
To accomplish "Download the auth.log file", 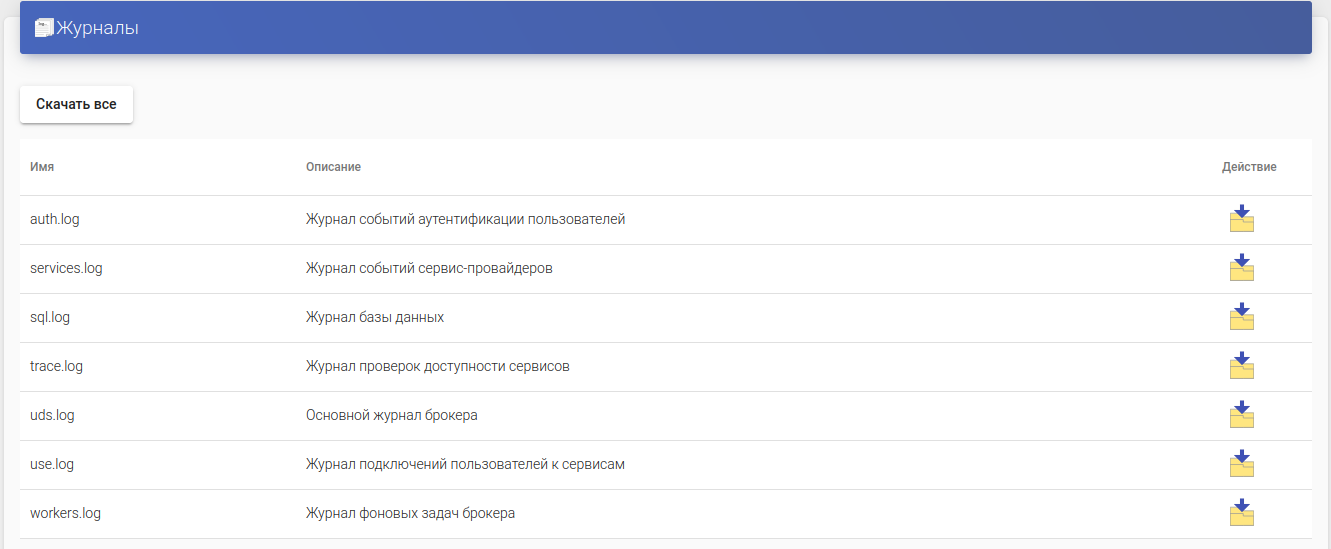I will pyautogui.click(x=1241, y=219).
